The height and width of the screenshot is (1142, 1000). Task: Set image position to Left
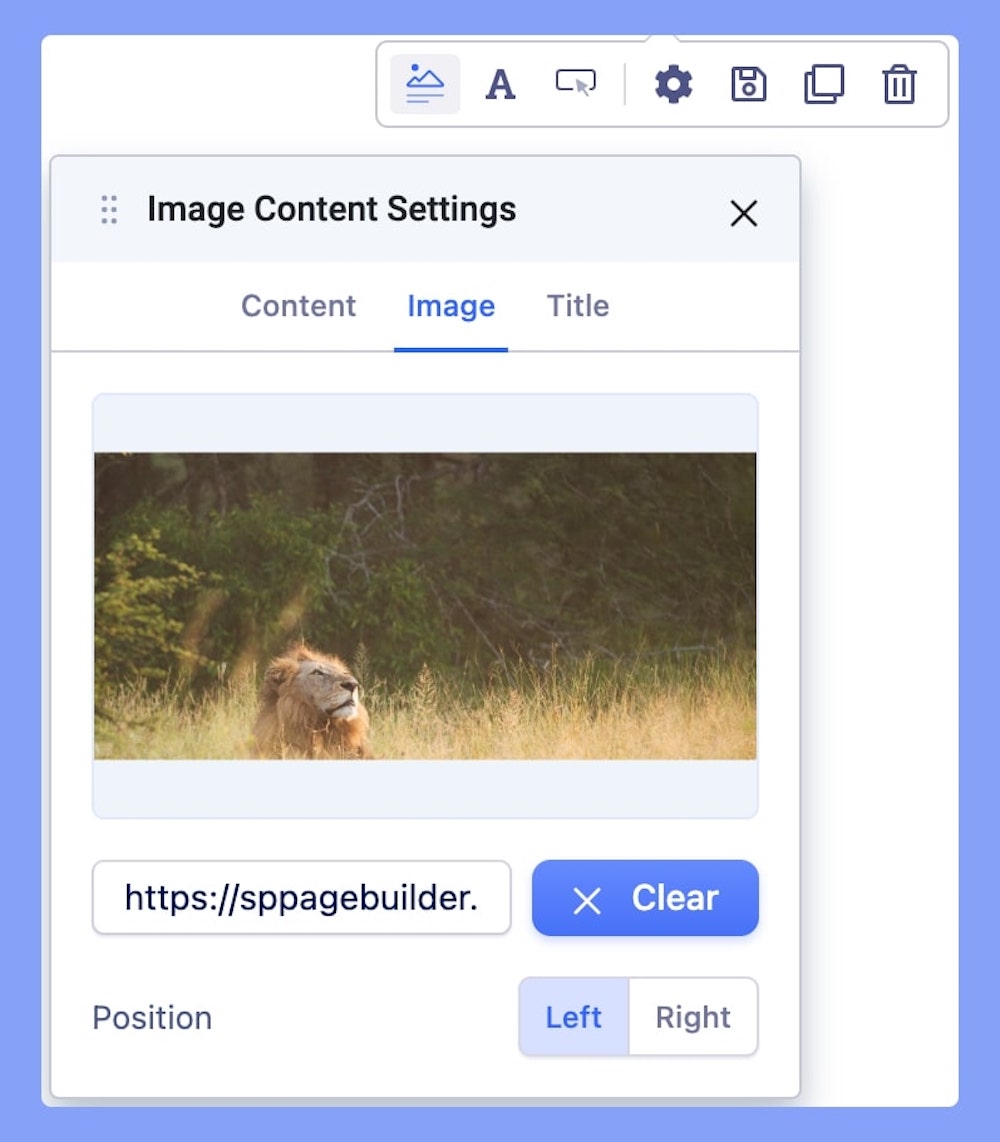[574, 1017]
